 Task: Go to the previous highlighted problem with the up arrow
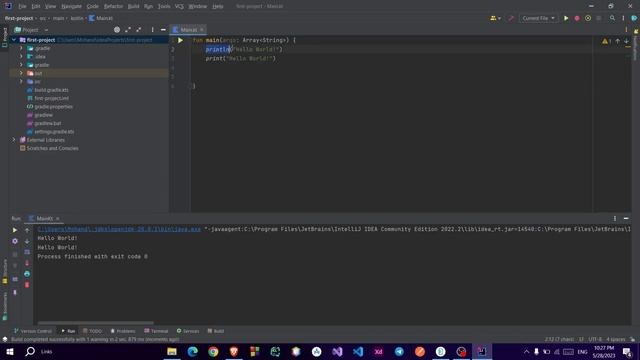click(x=618, y=41)
